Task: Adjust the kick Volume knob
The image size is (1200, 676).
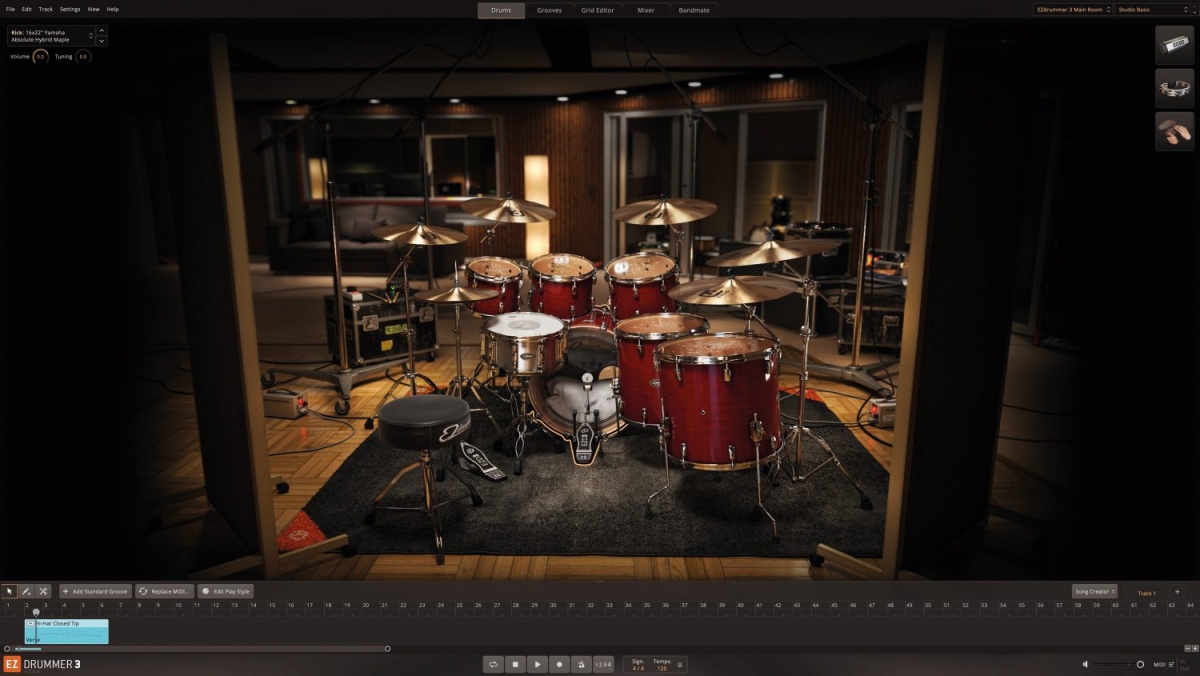Action: pos(41,57)
